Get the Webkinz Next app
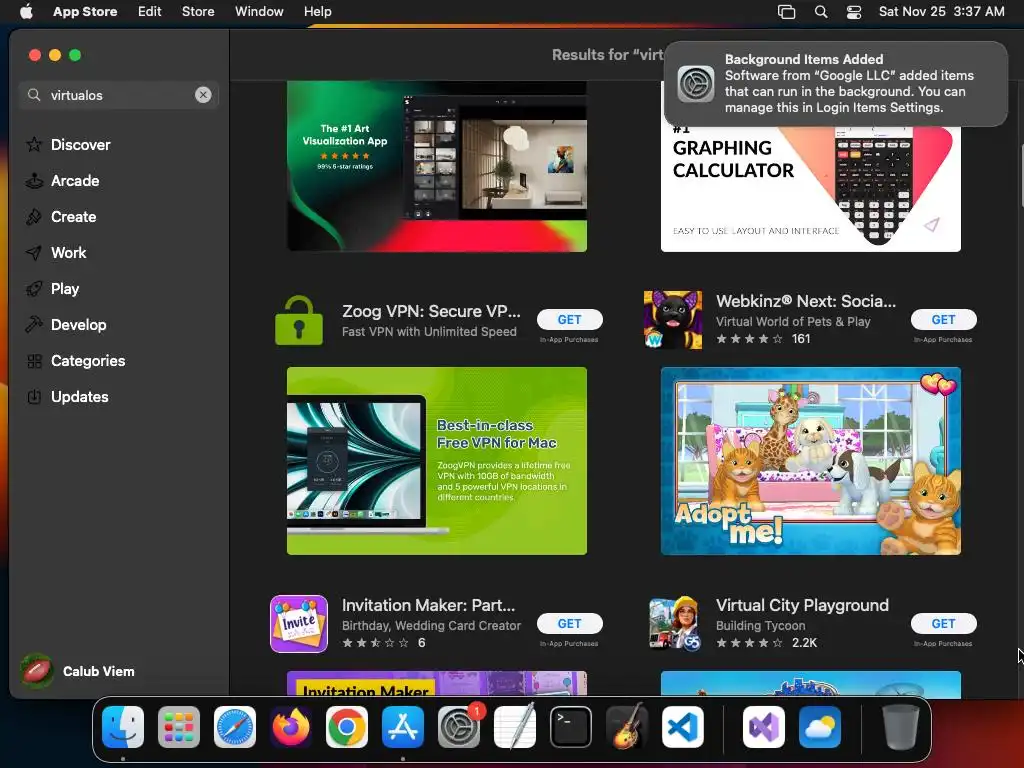The width and height of the screenshot is (1024, 768). 944,319
